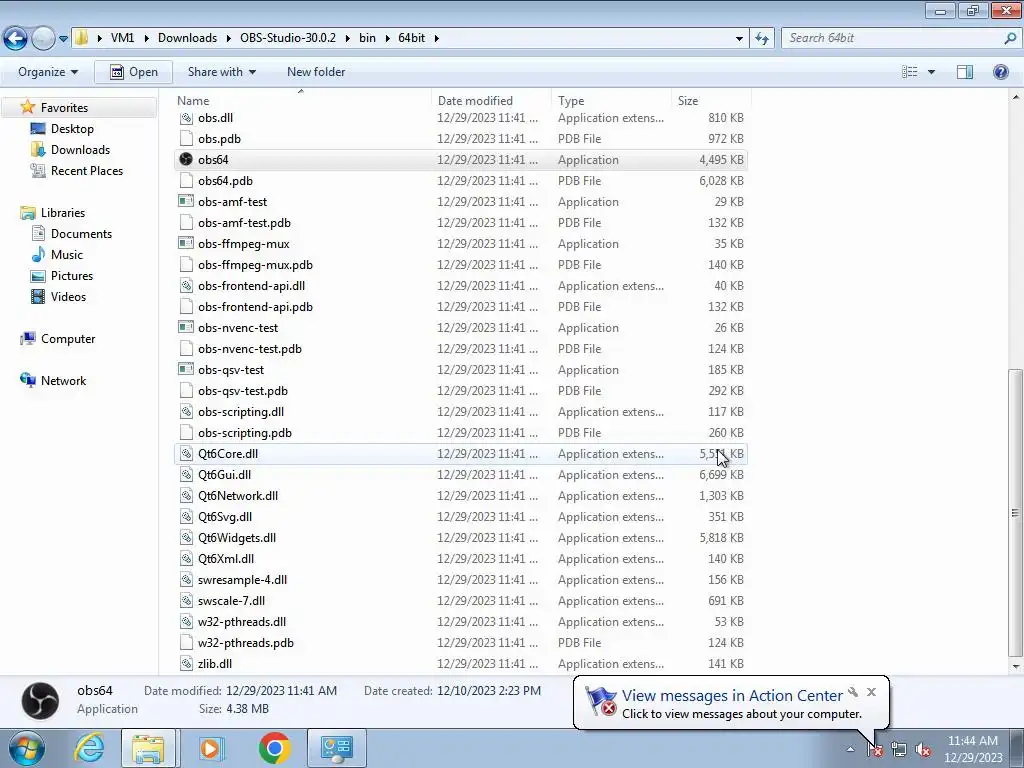The width and height of the screenshot is (1024, 768).
Task: Open Desktop in Favorites
Action: (x=72, y=129)
